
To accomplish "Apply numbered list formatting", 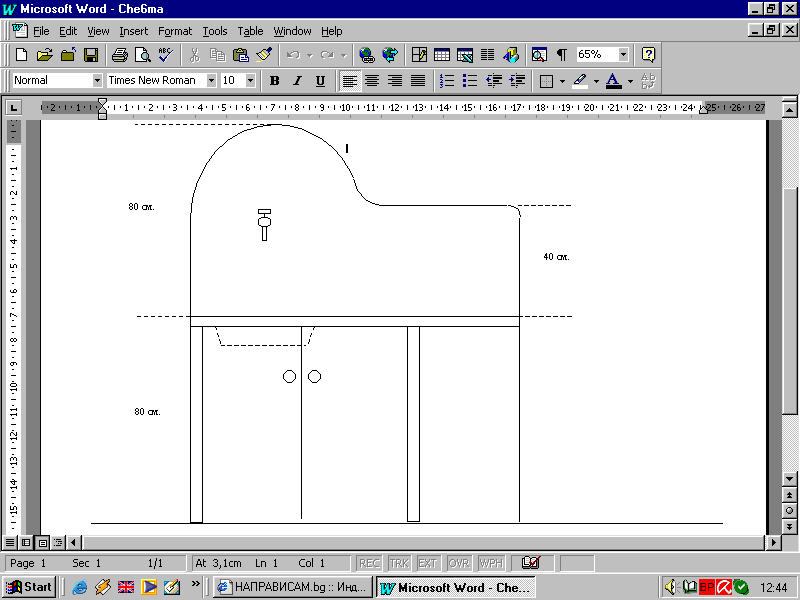I will pos(447,81).
